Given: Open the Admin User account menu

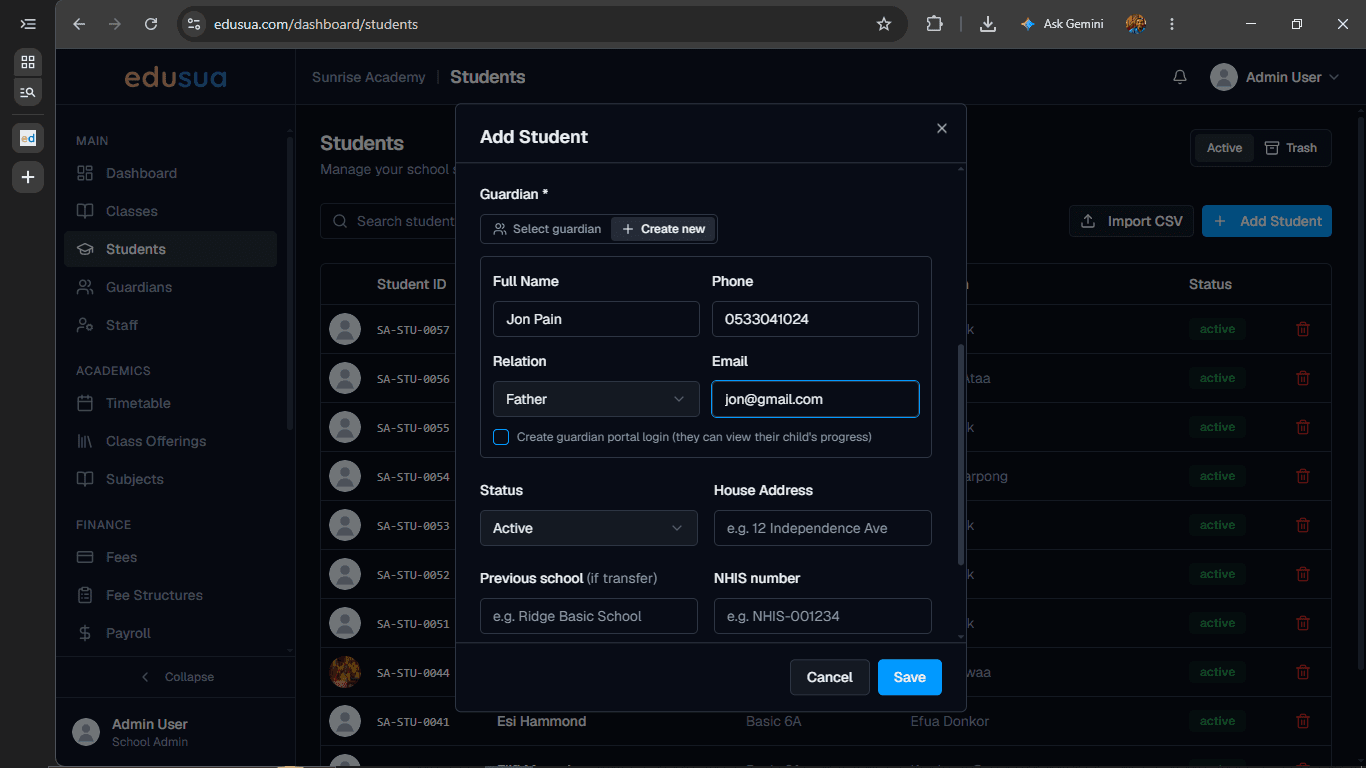Looking at the screenshot, I should 1274,77.
